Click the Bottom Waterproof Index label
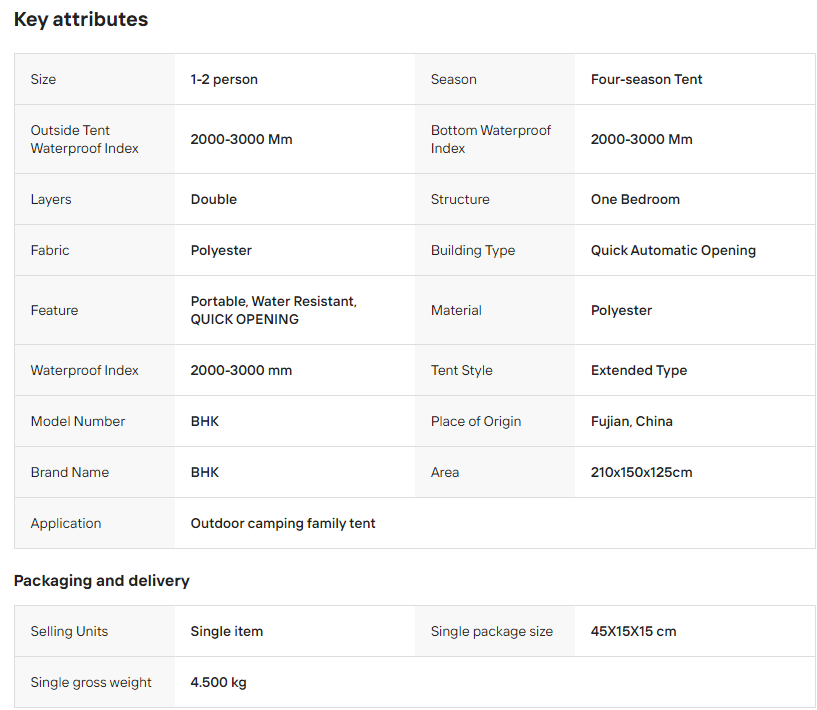The width and height of the screenshot is (817, 710). point(490,139)
